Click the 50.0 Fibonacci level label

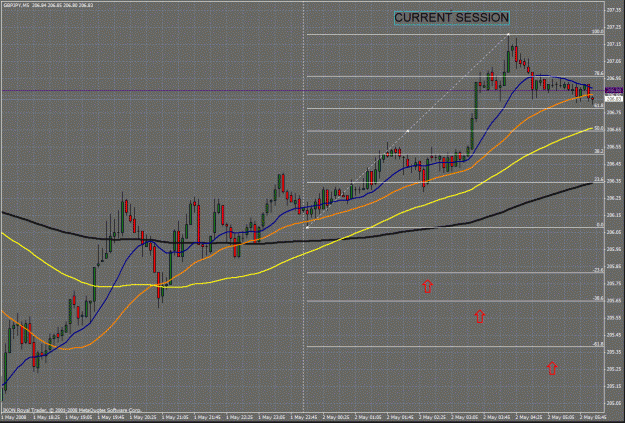click(599, 128)
